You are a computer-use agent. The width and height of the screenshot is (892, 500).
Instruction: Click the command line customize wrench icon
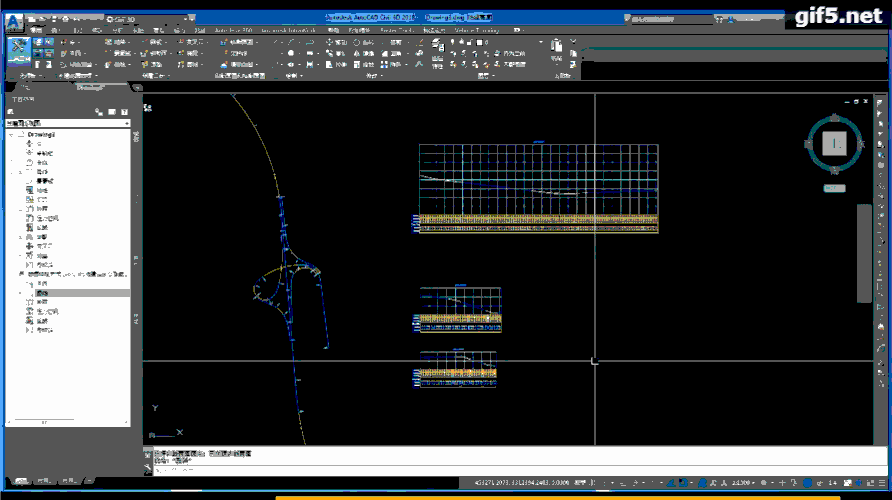[148, 468]
